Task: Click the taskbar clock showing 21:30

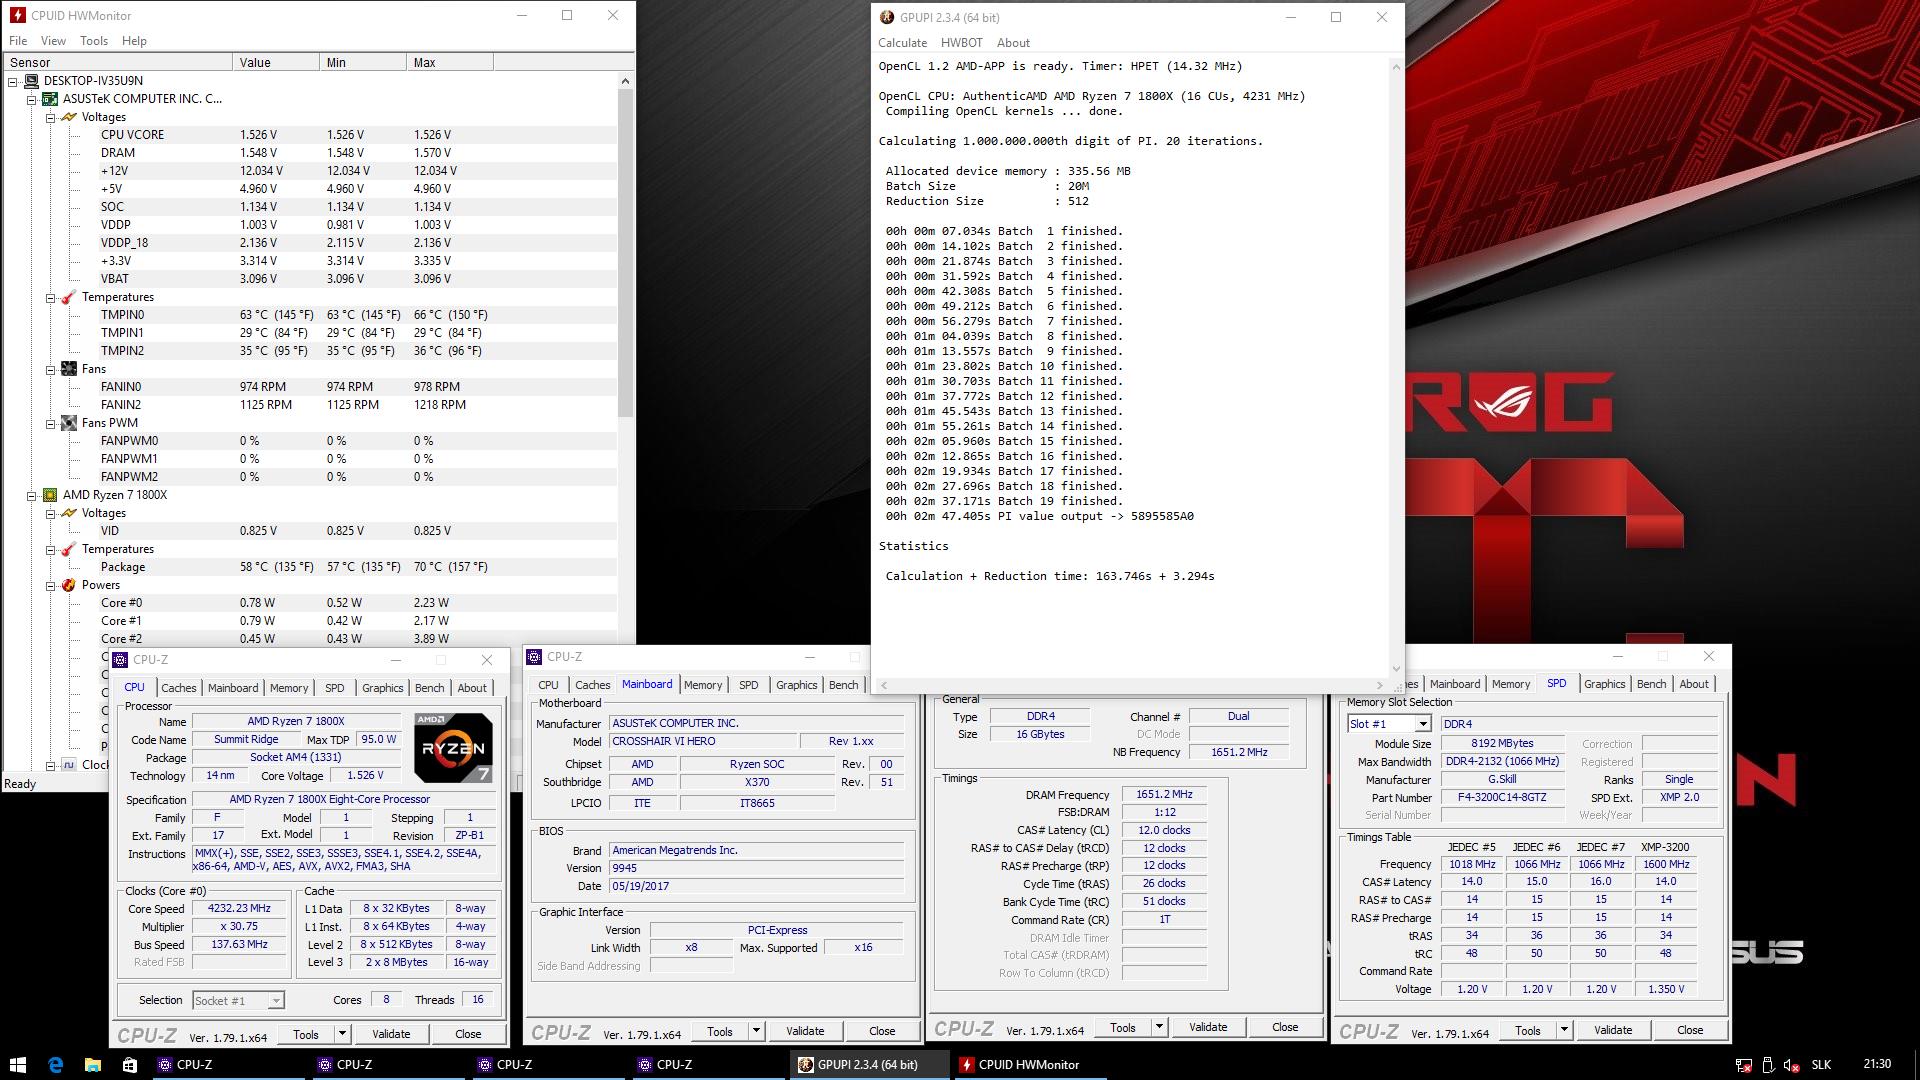Action: tap(1877, 1064)
